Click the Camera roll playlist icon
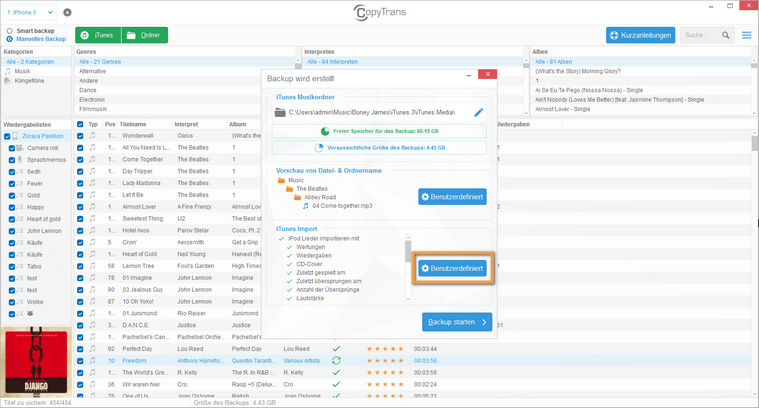 (20, 148)
